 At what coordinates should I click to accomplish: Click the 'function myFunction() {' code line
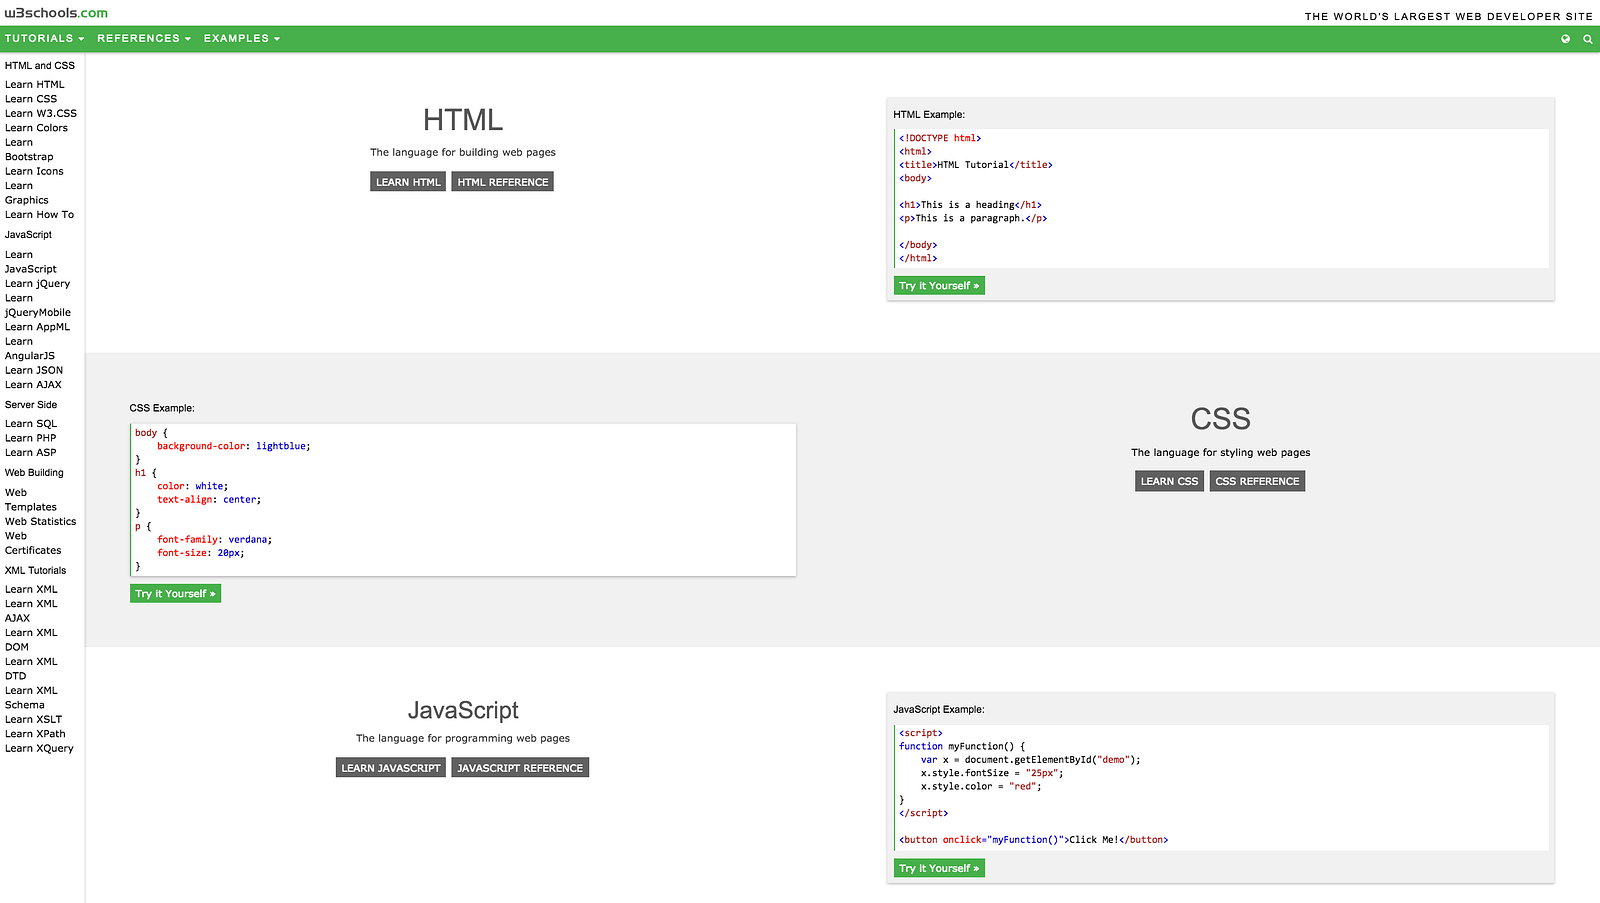(962, 747)
